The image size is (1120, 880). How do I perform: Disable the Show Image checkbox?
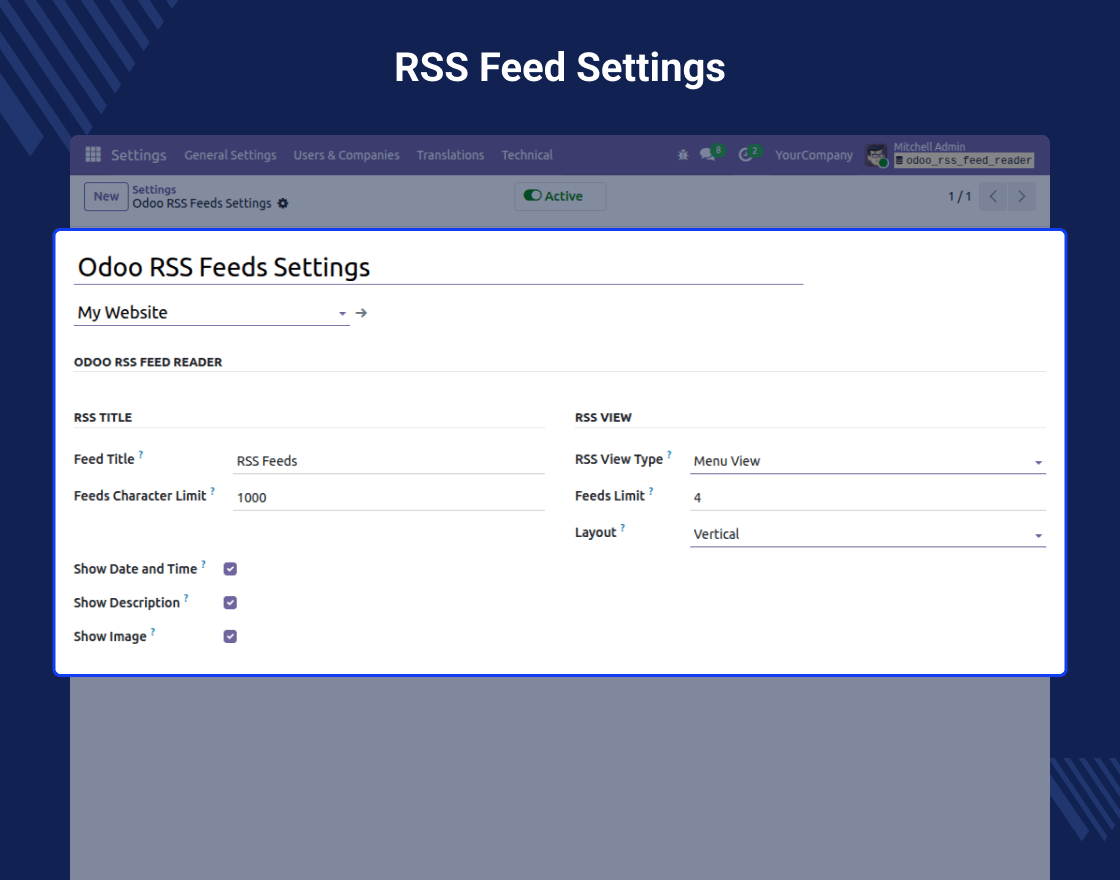(x=230, y=637)
